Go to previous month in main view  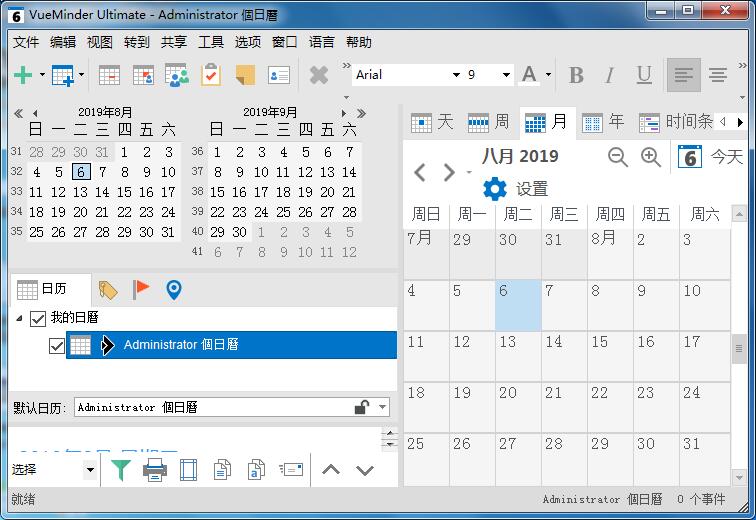coord(419,172)
